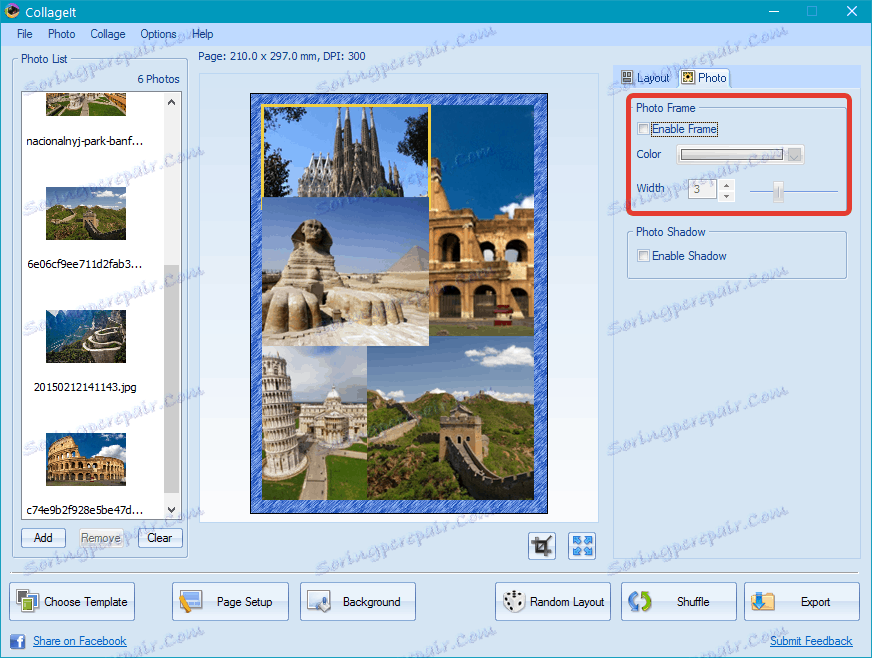The image size is (872, 658).
Task: Select the nacionalnyj-park-banf photo thumbnail
Action: coord(86,105)
